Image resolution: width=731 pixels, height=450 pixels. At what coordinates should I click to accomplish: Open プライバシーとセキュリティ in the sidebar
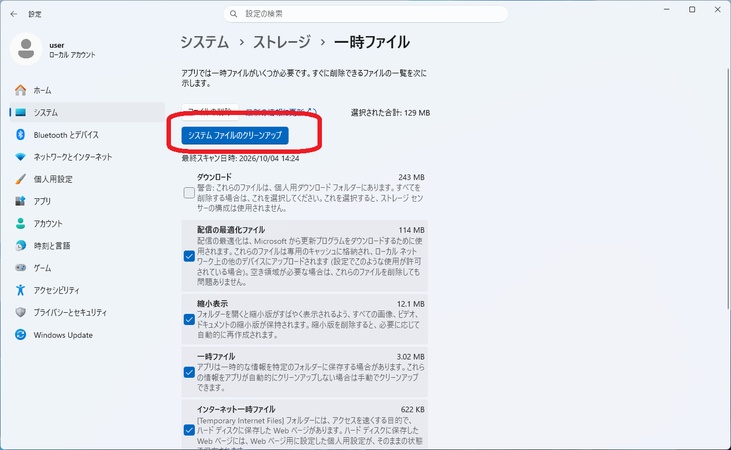pos(86,312)
